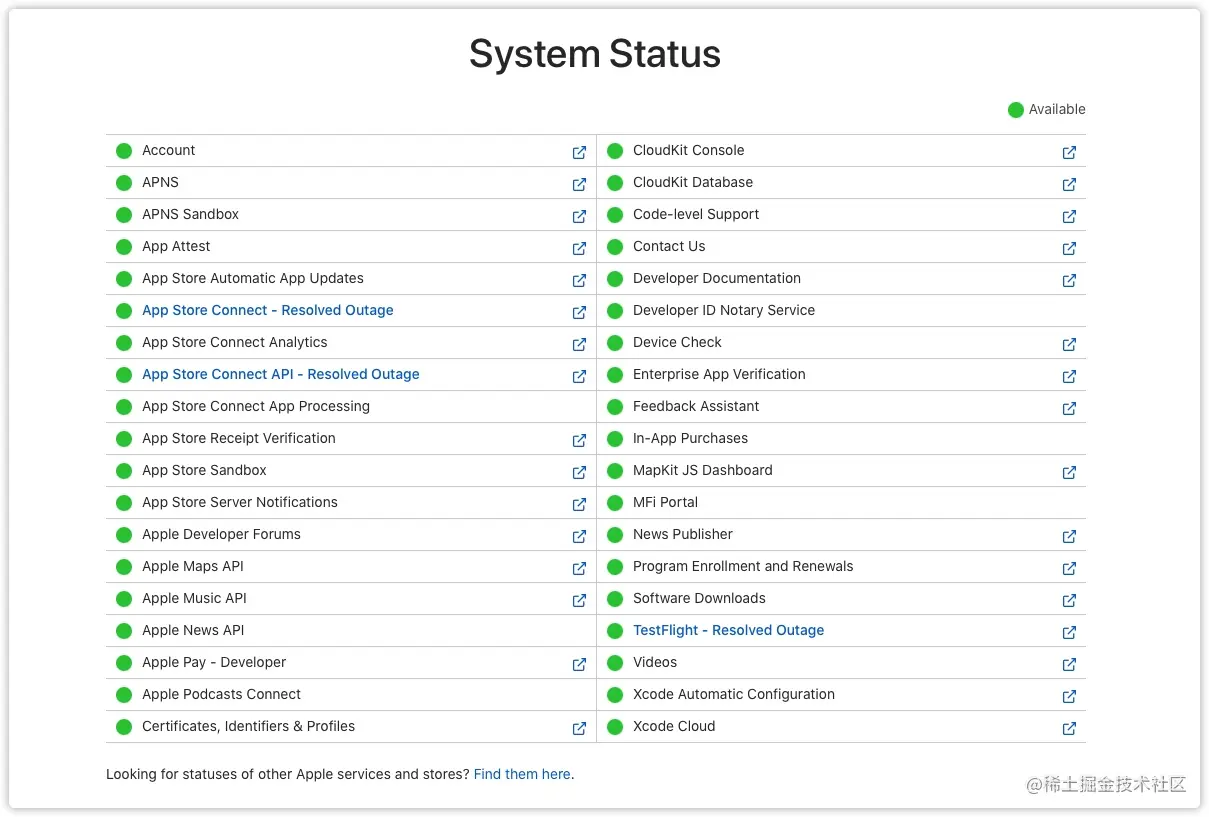
Task: Follow the 'Find them here' link
Action: click(522, 774)
